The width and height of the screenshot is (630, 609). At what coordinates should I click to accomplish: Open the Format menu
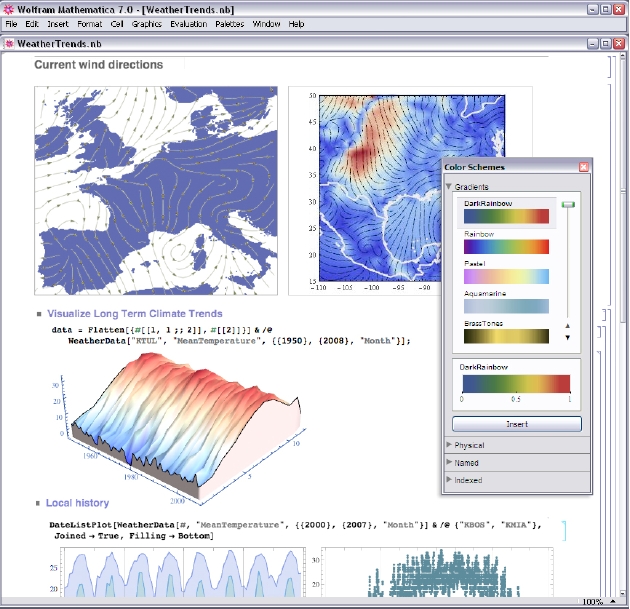[90, 24]
